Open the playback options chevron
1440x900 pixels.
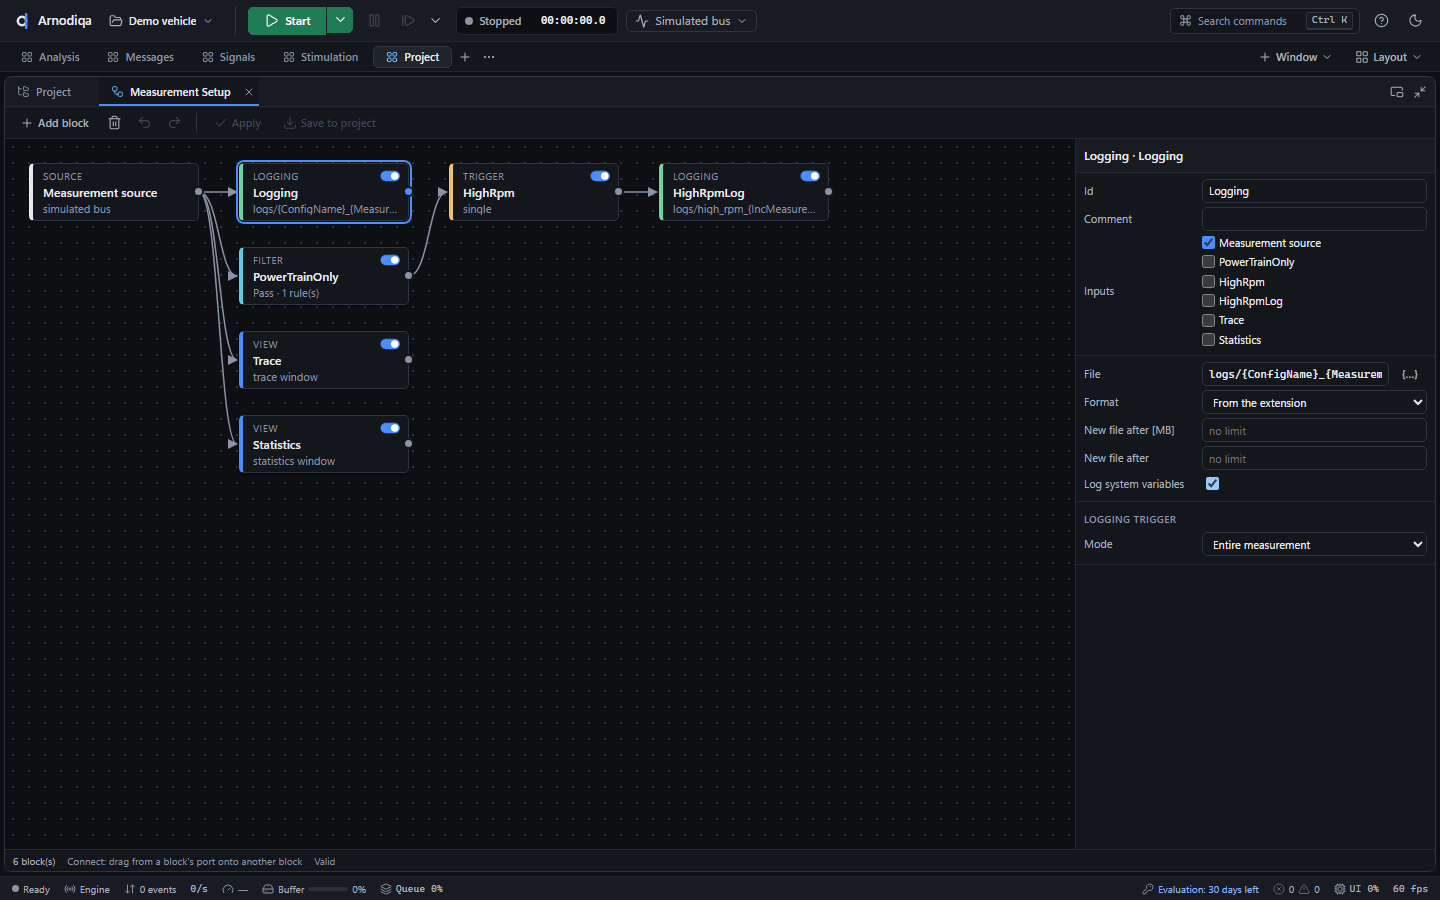coord(435,21)
